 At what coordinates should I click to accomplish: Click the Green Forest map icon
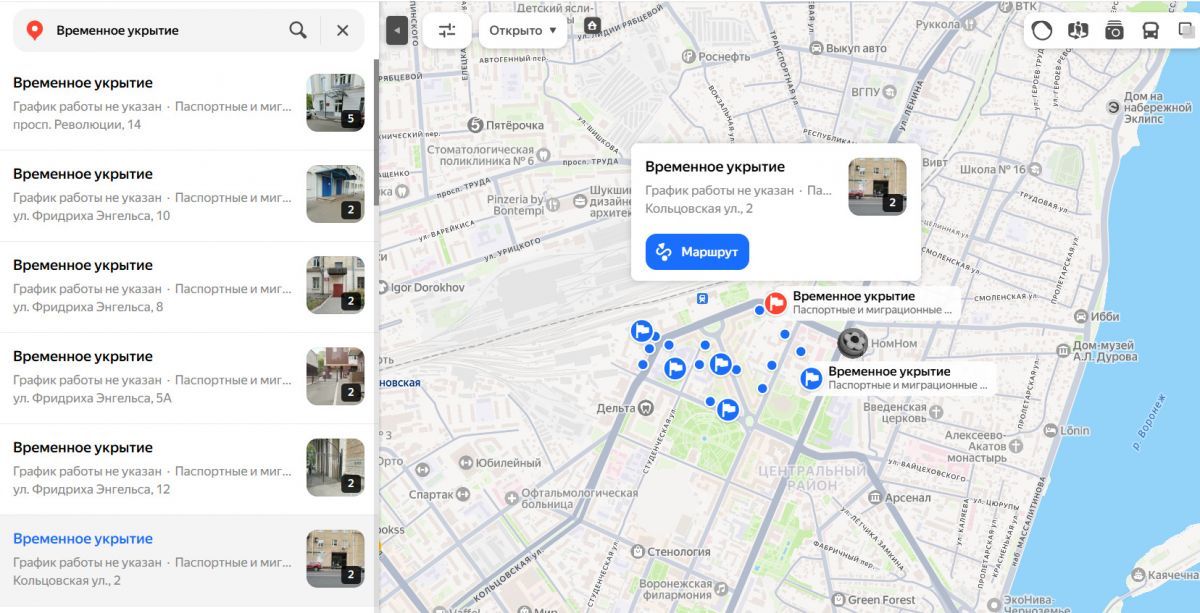836,600
